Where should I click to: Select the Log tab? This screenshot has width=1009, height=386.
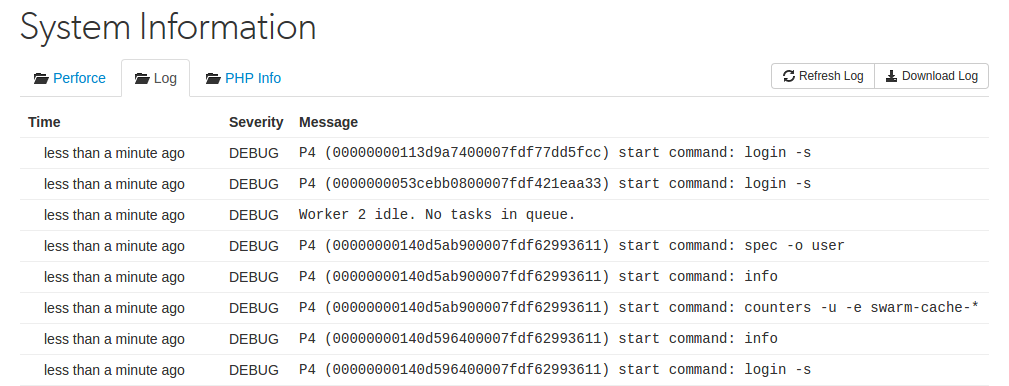[156, 78]
